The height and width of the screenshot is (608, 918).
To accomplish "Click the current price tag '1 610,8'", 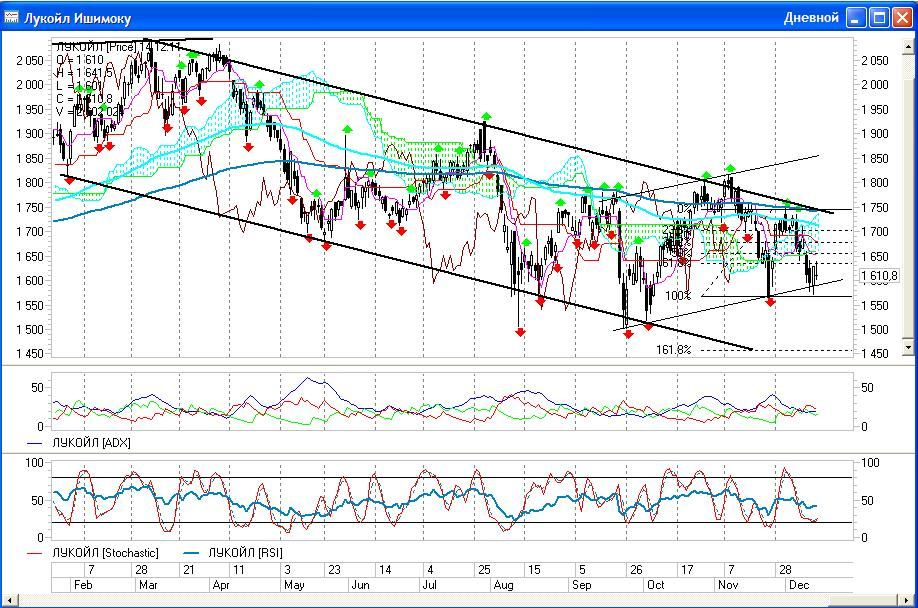I will pyautogui.click(x=879, y=276).
